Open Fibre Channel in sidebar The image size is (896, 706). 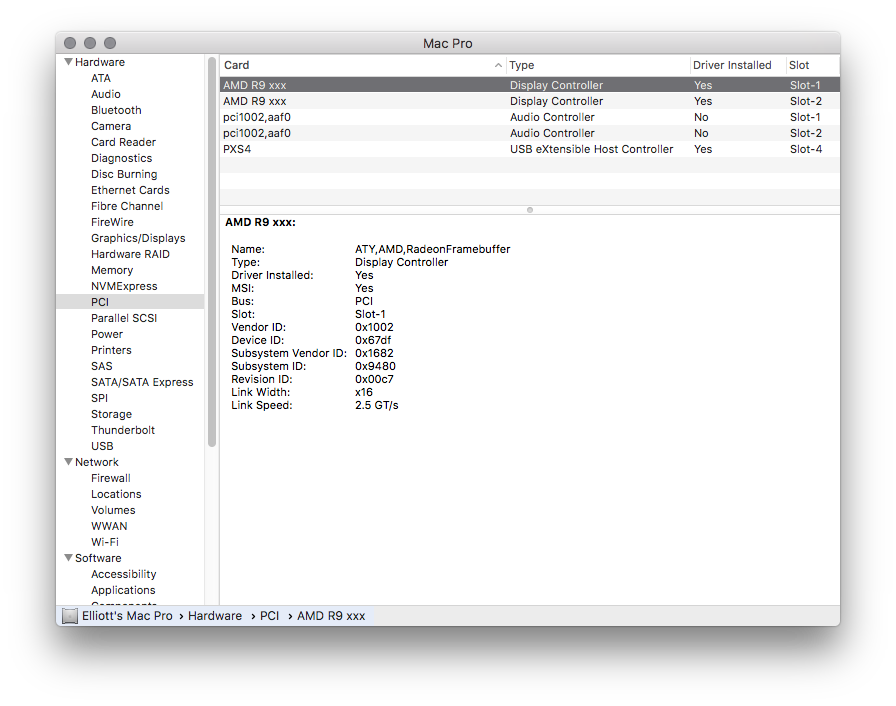pos(127,206)
